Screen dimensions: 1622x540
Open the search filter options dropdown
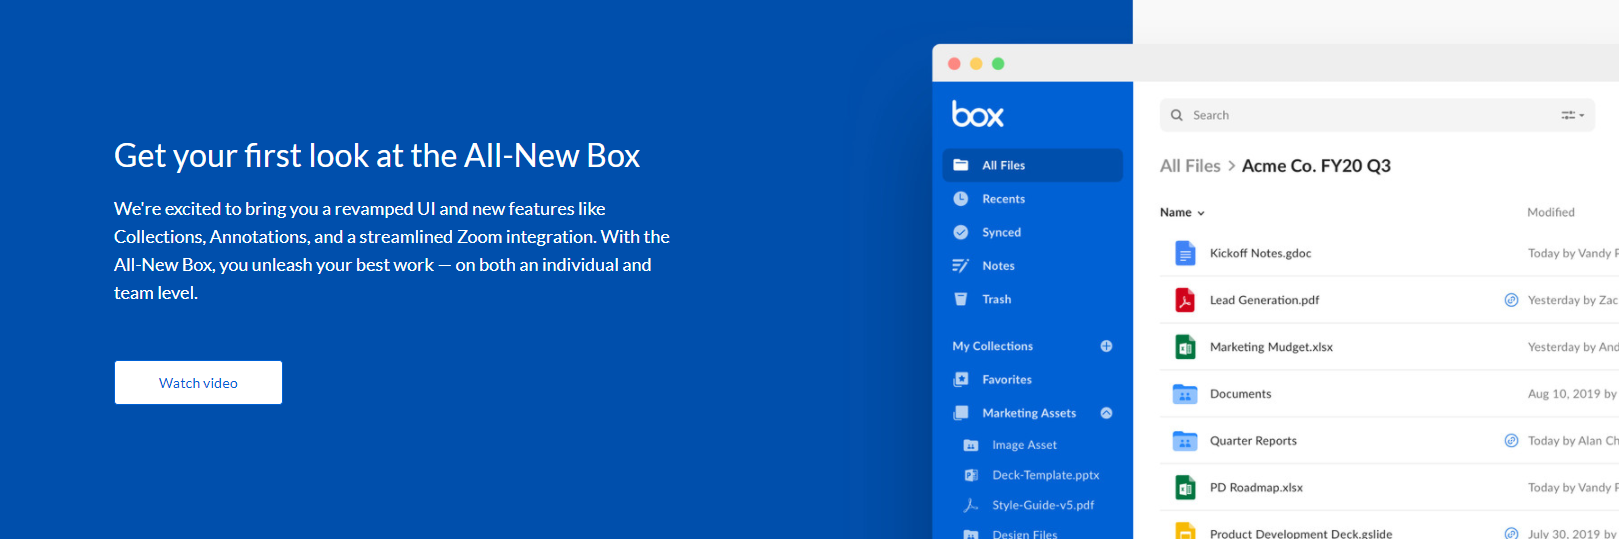[x=1572, y=115]
